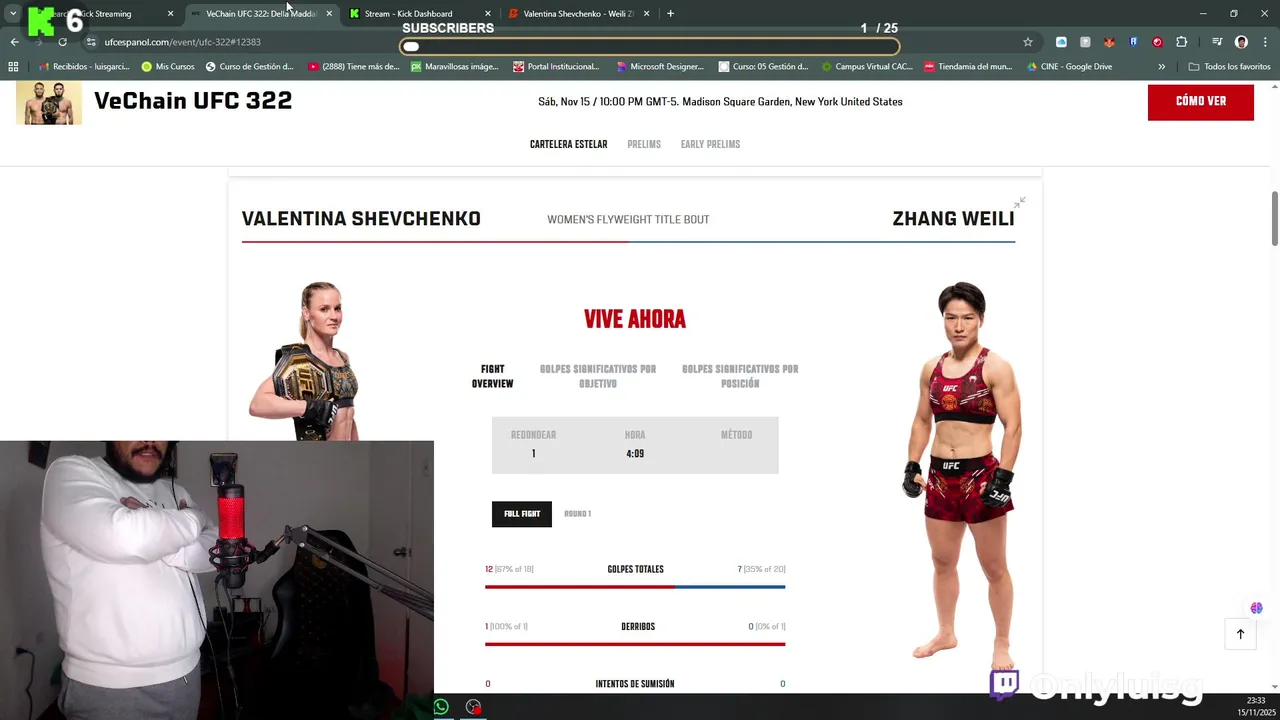The image size is (1280, 720).
Task: Click the UFC 322 event poster thumbnail
Action: (x=49, y=103)
